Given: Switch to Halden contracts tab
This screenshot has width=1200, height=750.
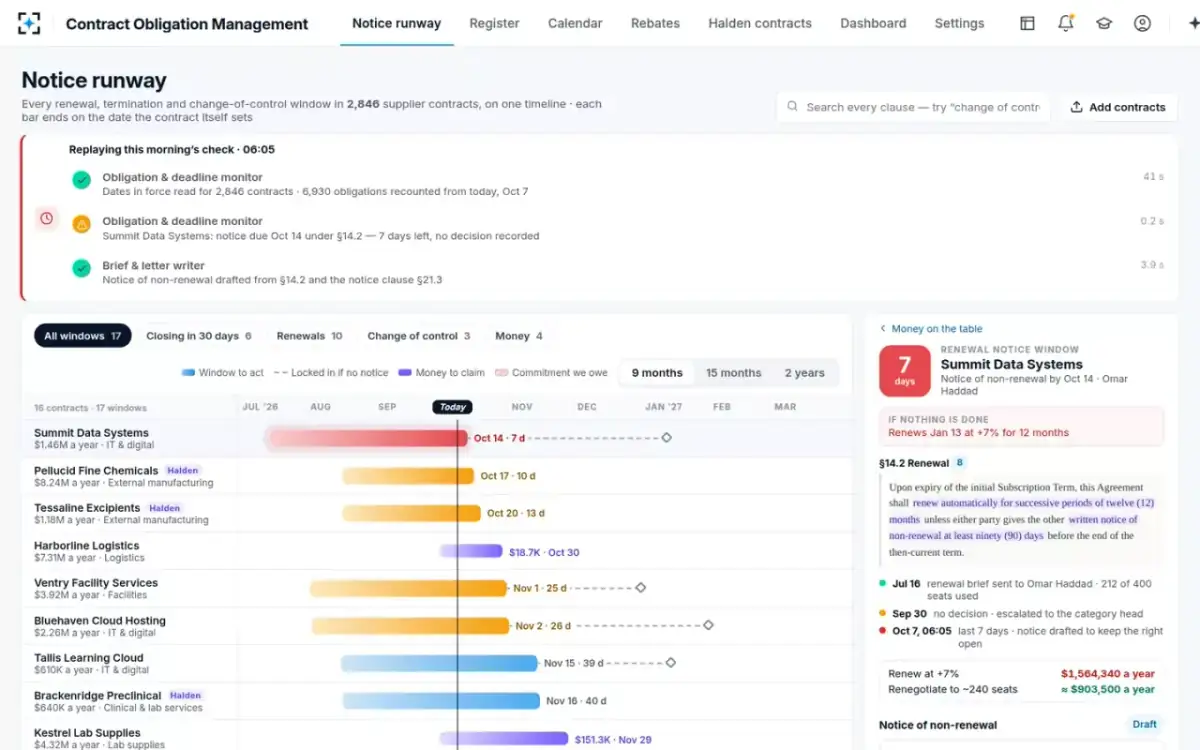Looking at the screenshot, I should tap(760, 23).
